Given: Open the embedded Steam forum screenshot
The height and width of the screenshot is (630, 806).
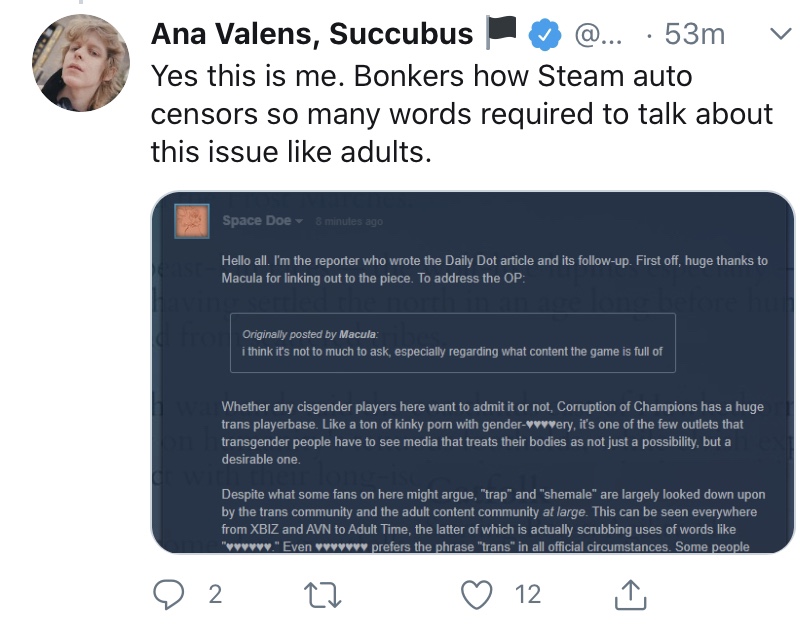Looking at the screenshot, I should (x=472, y=372).
